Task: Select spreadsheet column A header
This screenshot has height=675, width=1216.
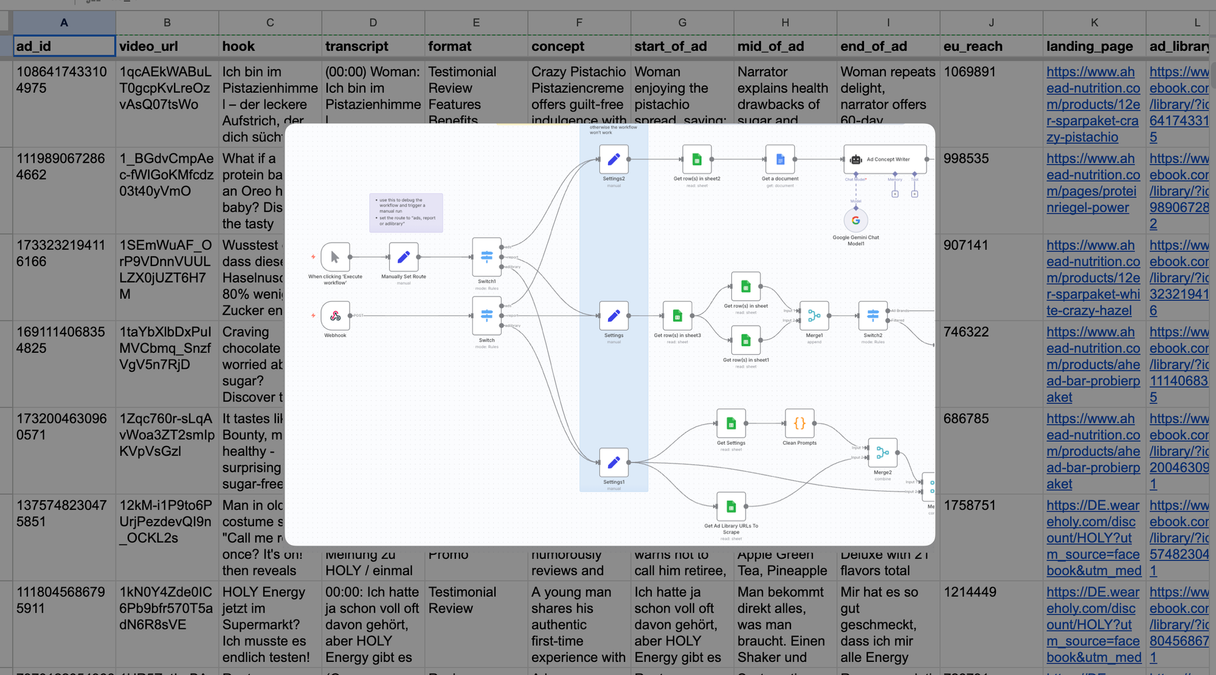Action: point(64,22)
